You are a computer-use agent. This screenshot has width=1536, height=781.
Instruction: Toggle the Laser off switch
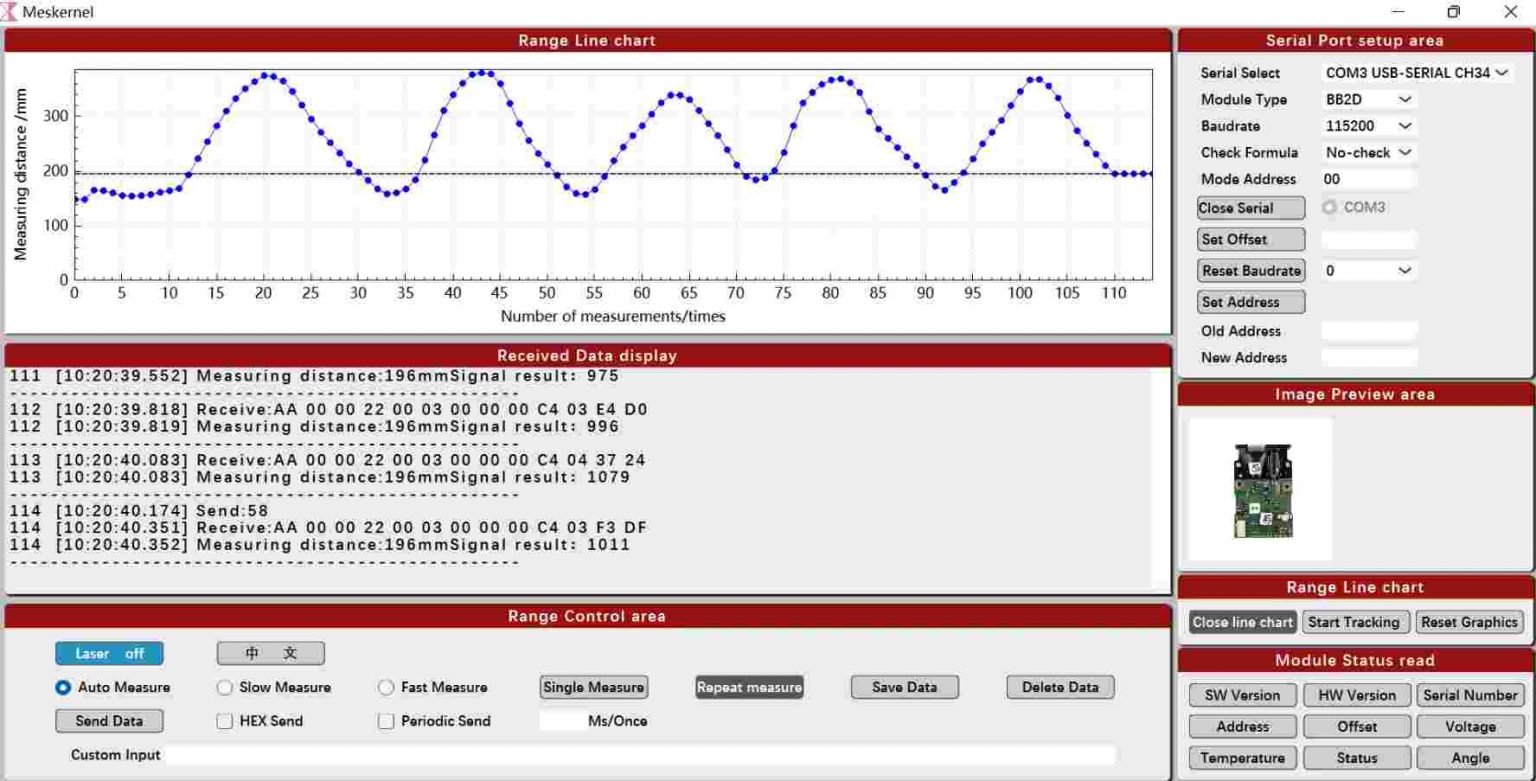pyautogui.click(x=108, y=653)
